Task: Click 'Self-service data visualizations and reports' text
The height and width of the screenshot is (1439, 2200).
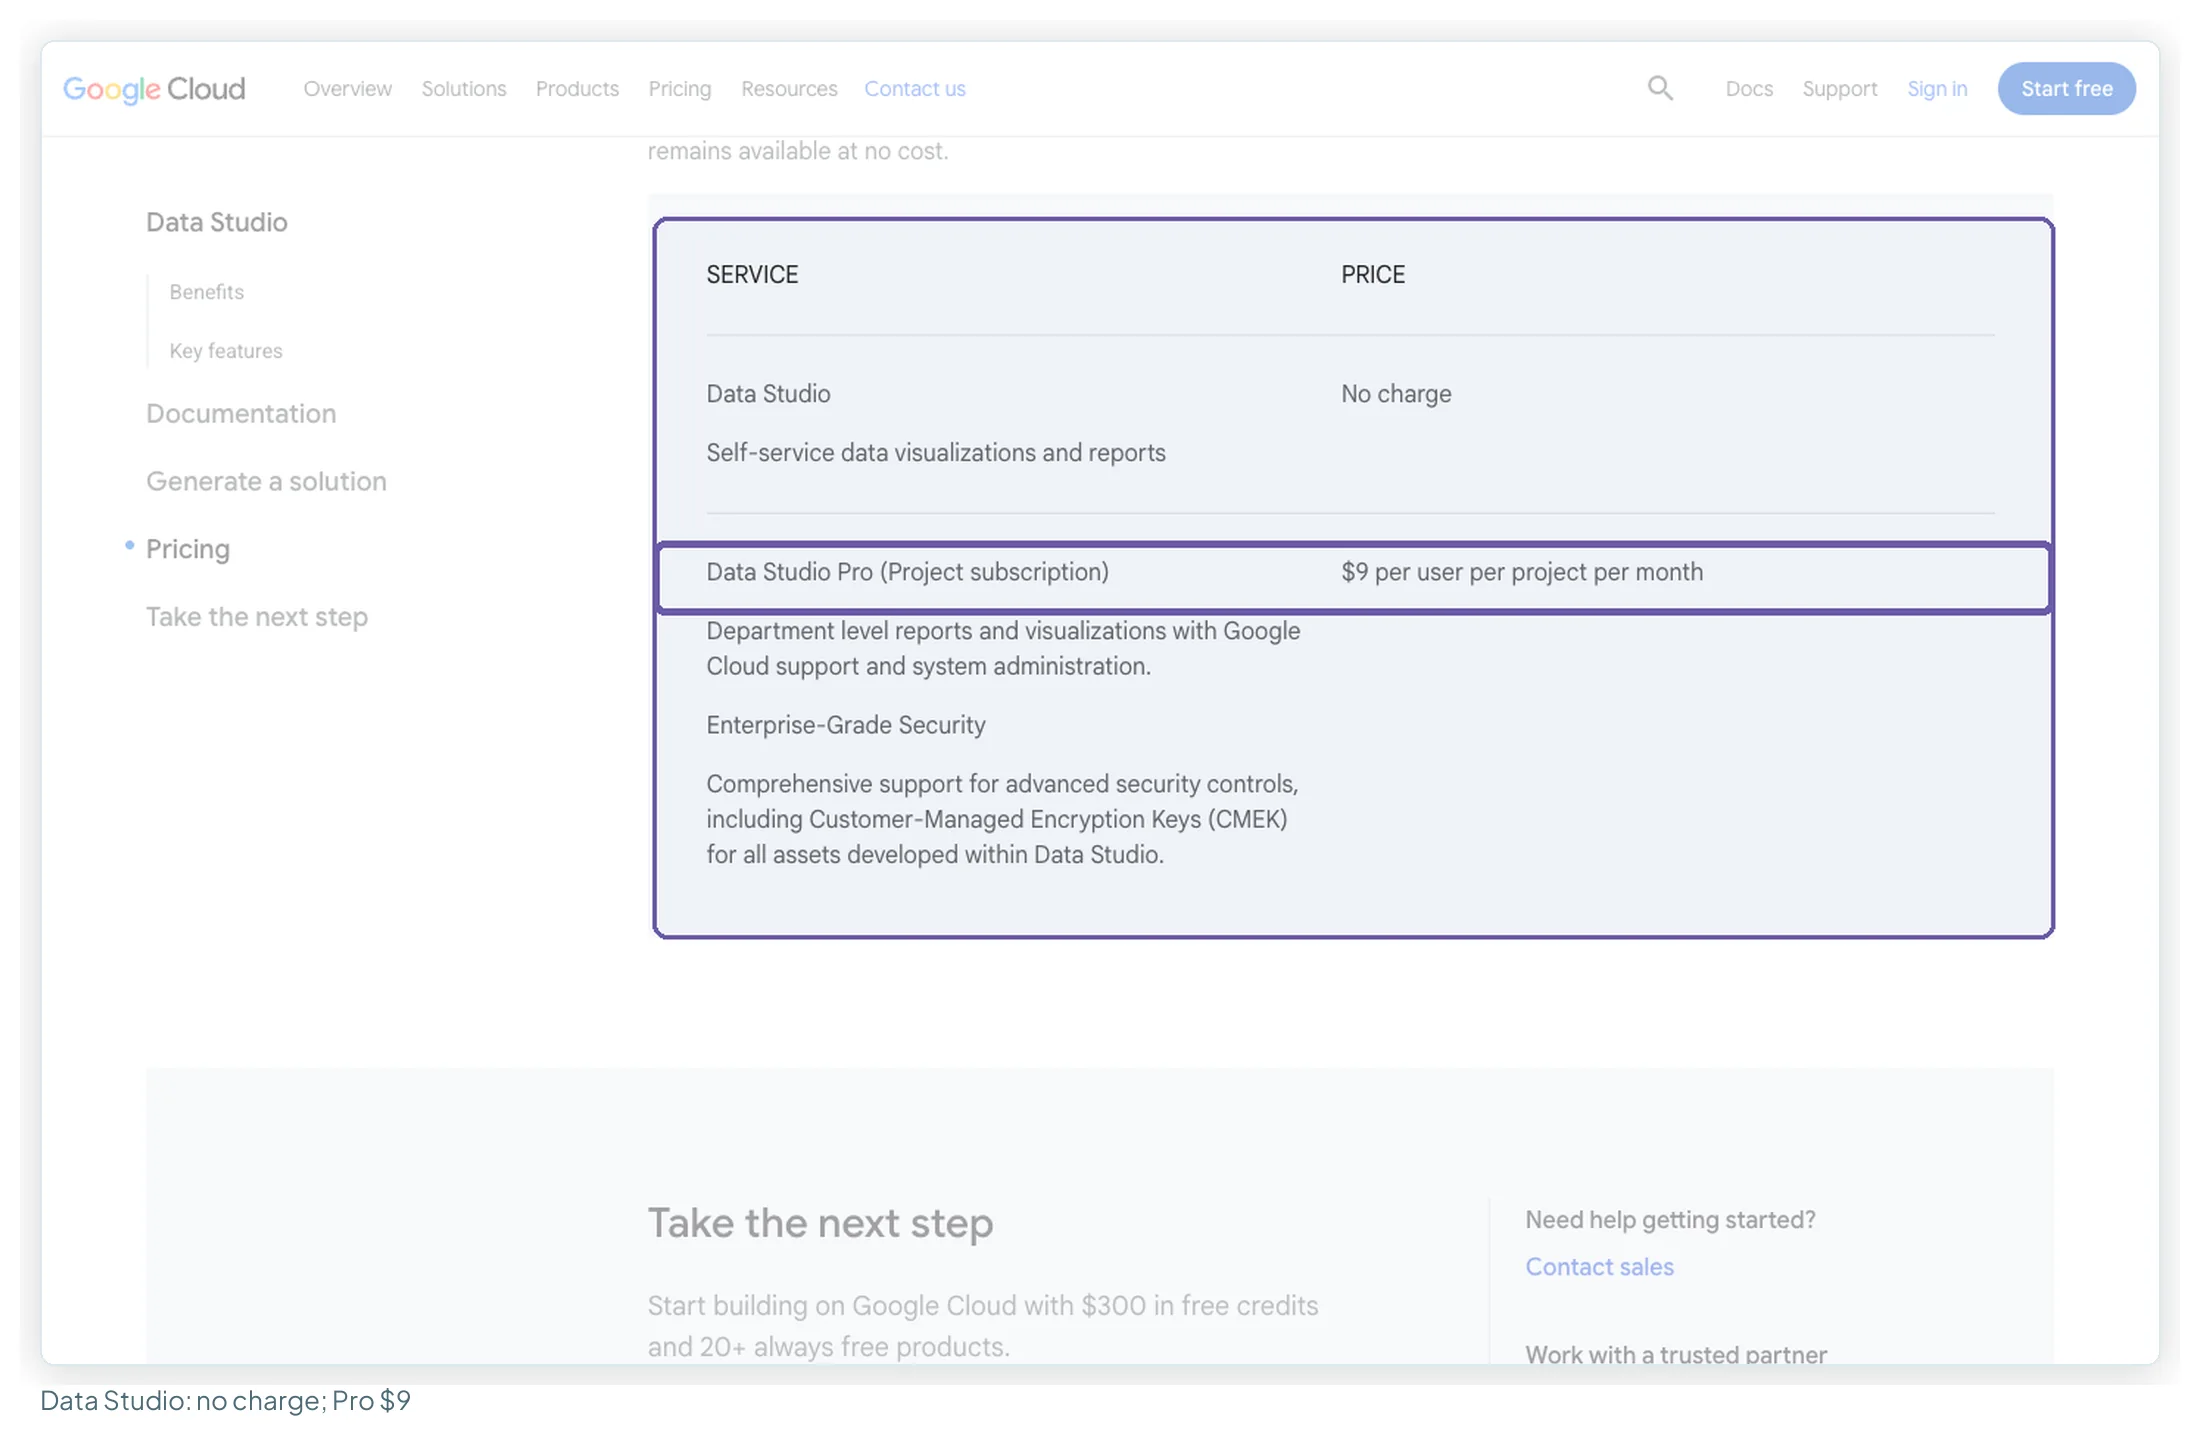Action: [x=936, y=453]
